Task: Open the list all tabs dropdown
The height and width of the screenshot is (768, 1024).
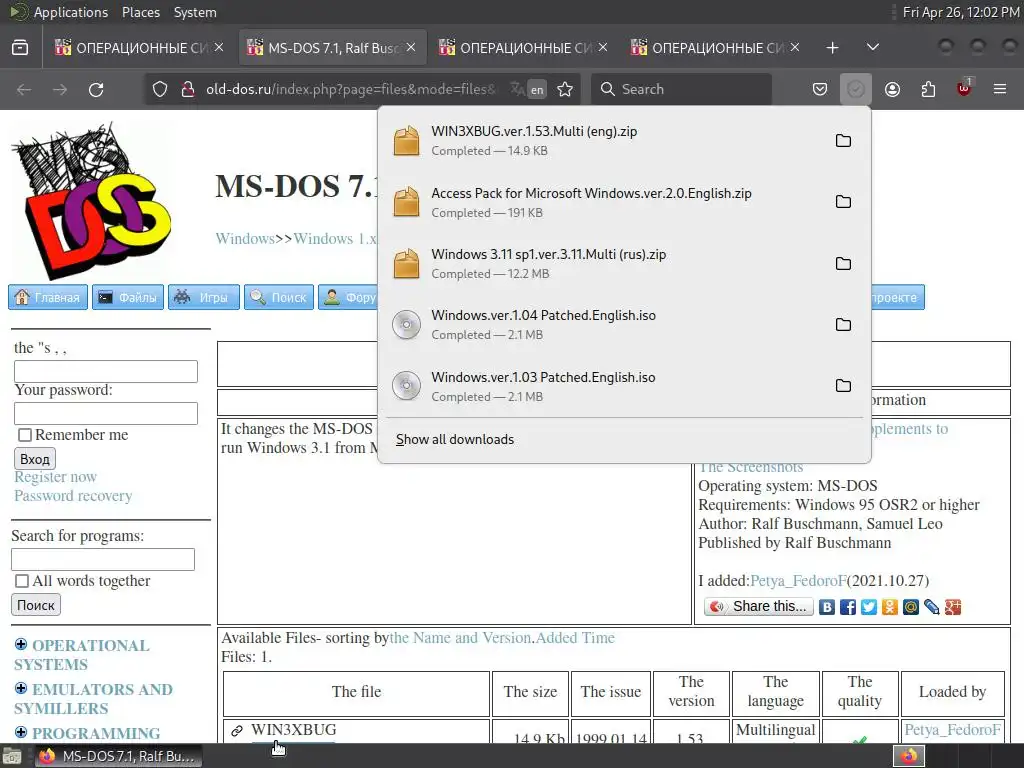Action: (x=872, y=48)
